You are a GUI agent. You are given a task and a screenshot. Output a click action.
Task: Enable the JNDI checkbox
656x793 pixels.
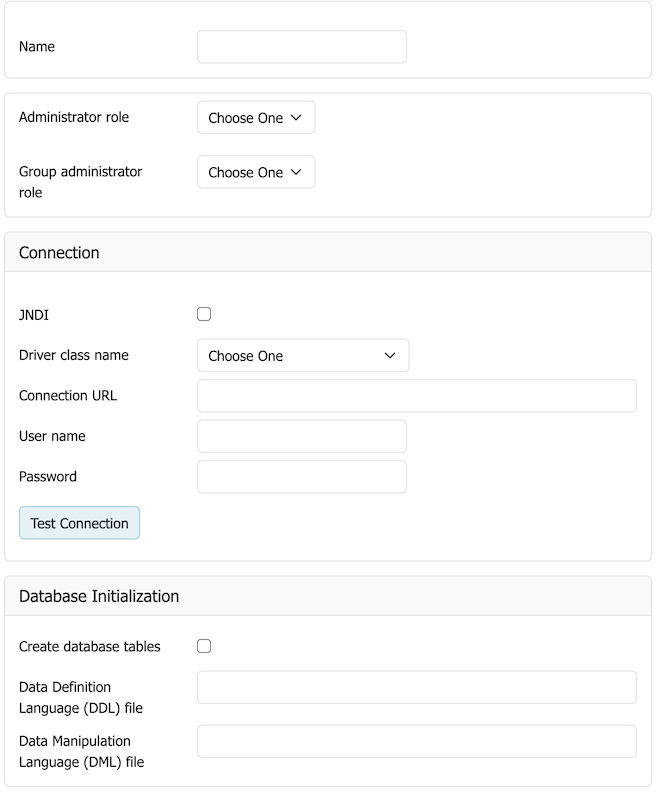pyautogui.click(x=204, y=314)
